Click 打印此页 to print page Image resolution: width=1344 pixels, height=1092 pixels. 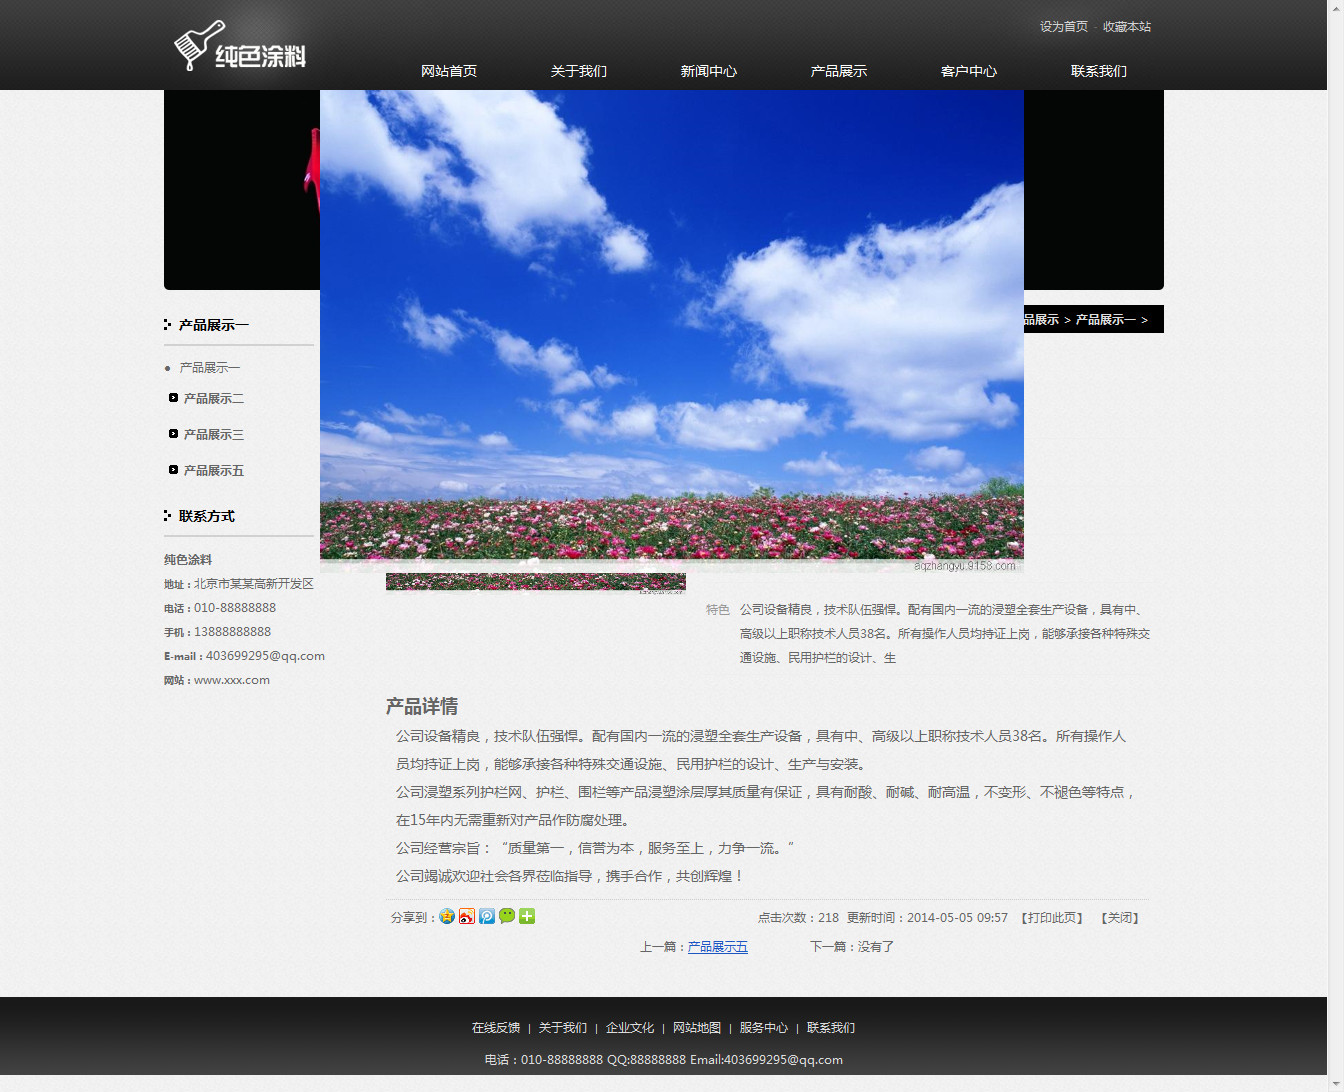(1052, 918)
